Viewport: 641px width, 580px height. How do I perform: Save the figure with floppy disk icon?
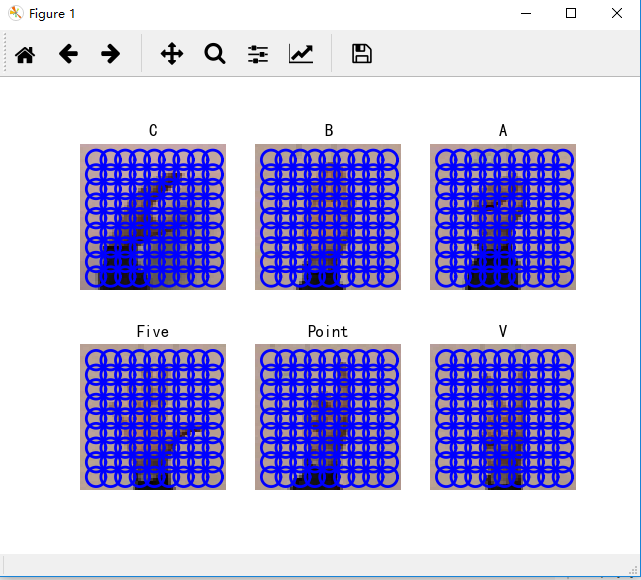[x=362, y=54]
